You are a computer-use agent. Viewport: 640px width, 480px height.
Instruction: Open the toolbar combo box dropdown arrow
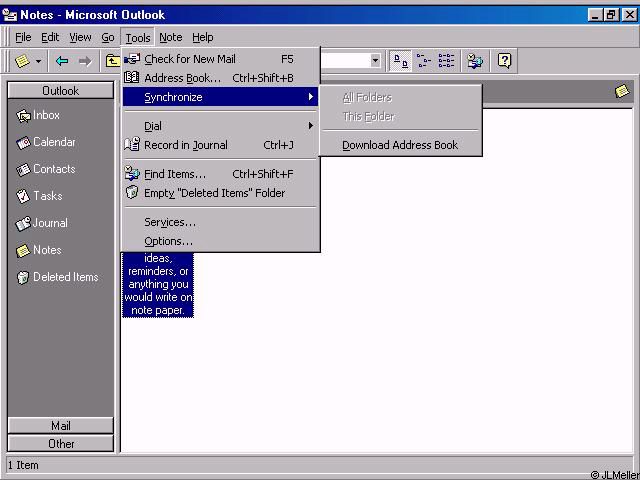click(375, 61)
